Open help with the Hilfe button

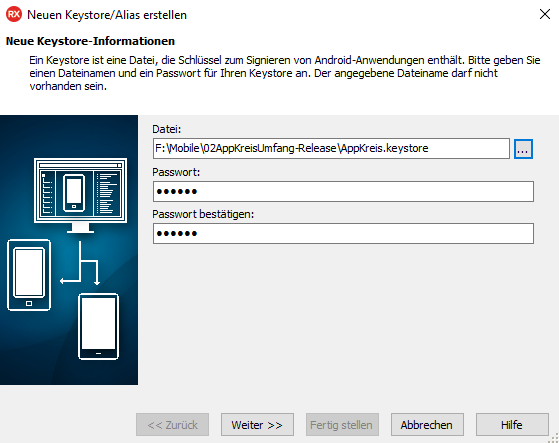click(512, 424)
